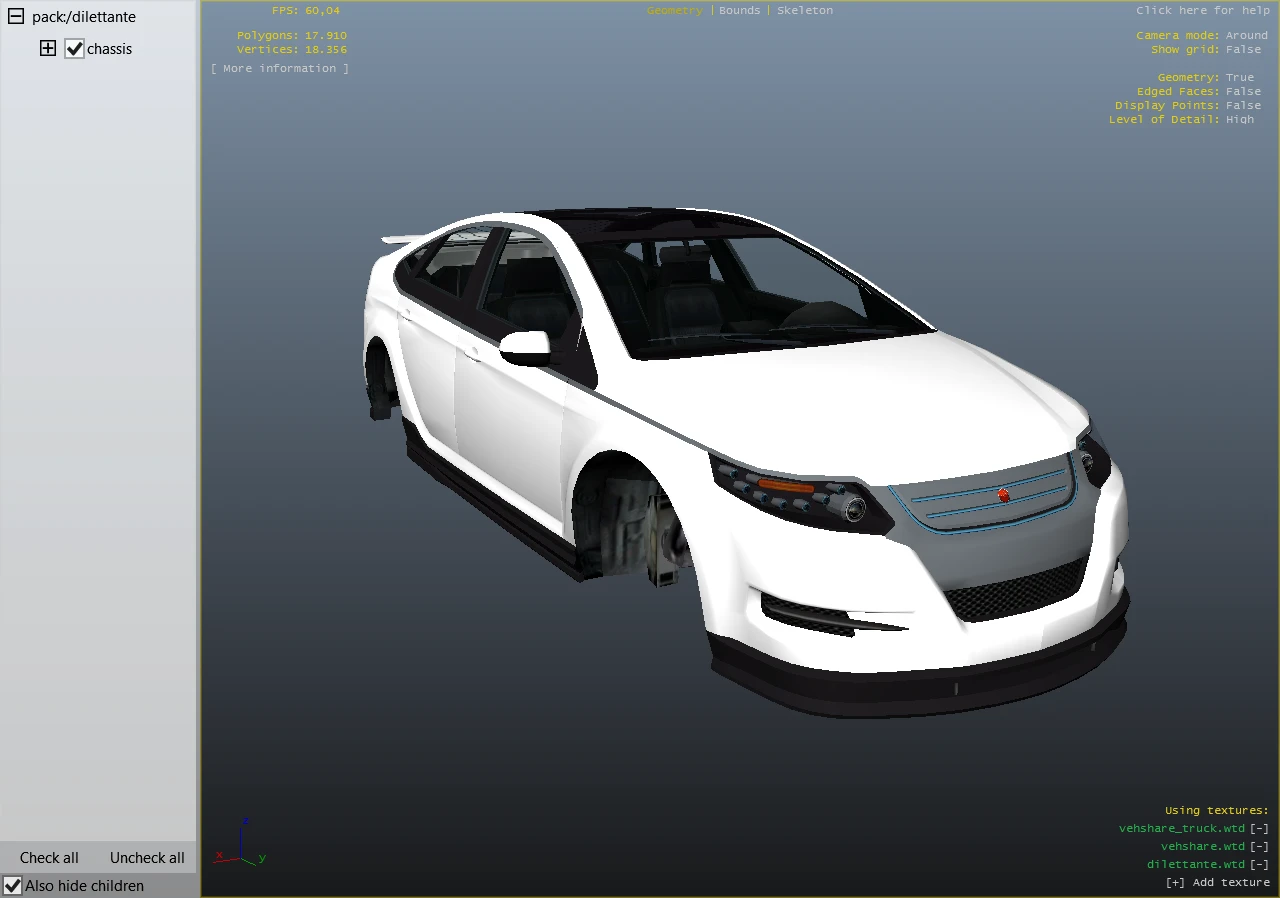Uncheck the chassis visibility checkbox
This screenshot has height=898, width=1280.
pyautogui.click(x=74, y=48)
